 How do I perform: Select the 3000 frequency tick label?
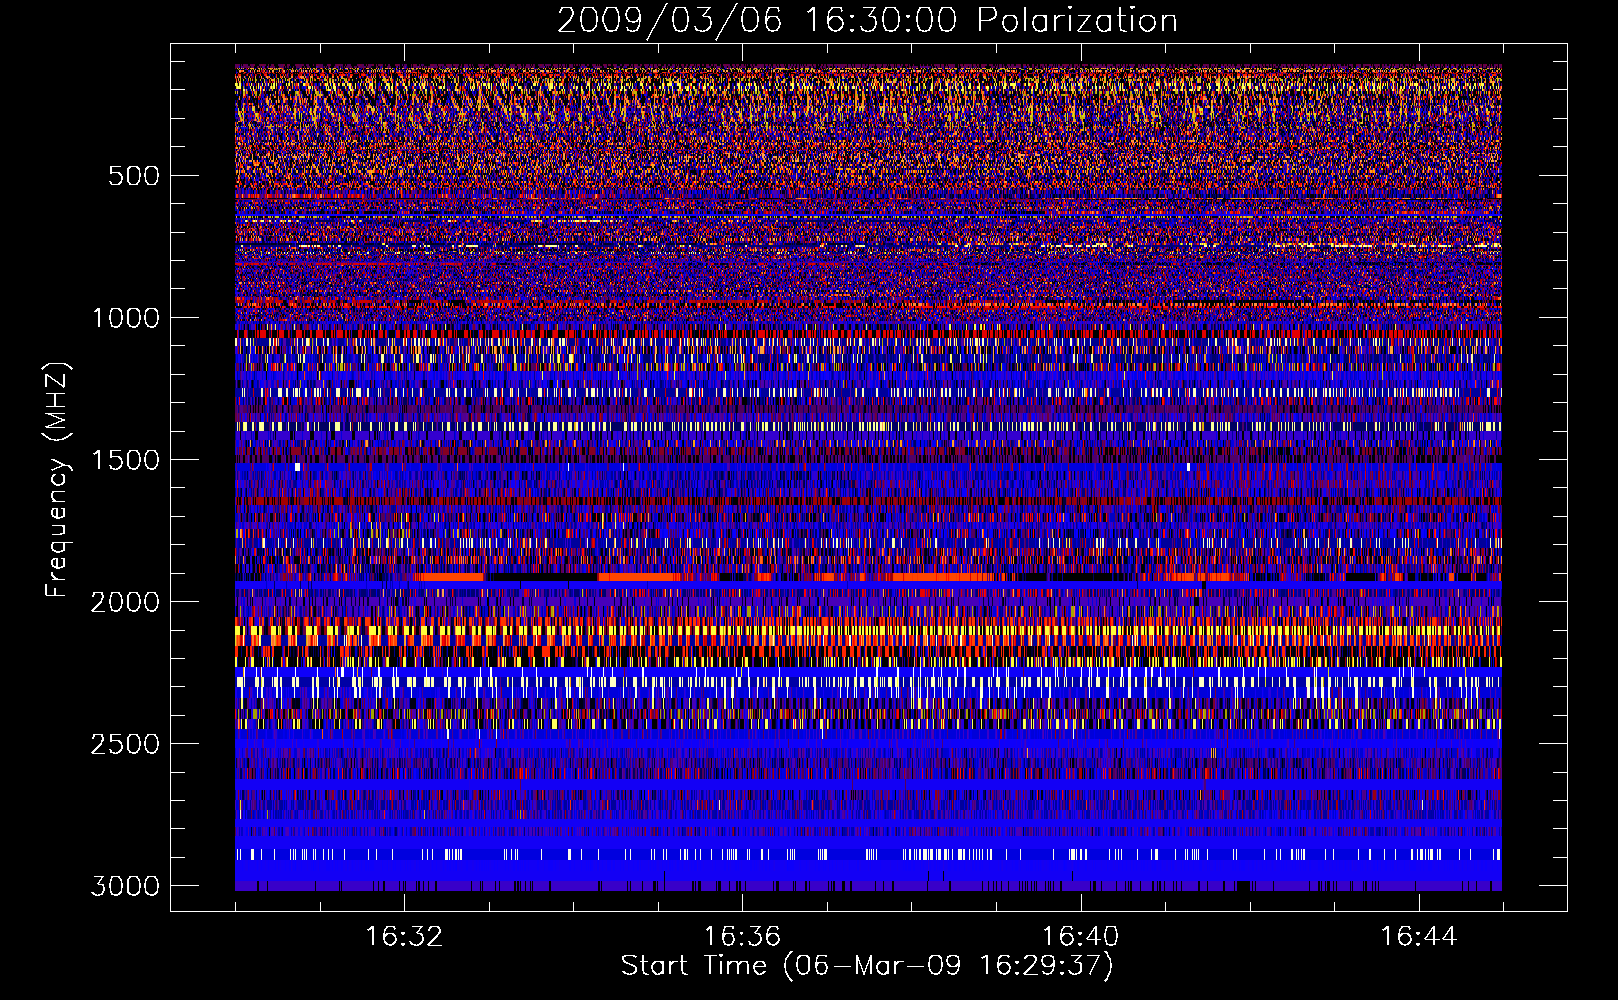tap(125, 886)
